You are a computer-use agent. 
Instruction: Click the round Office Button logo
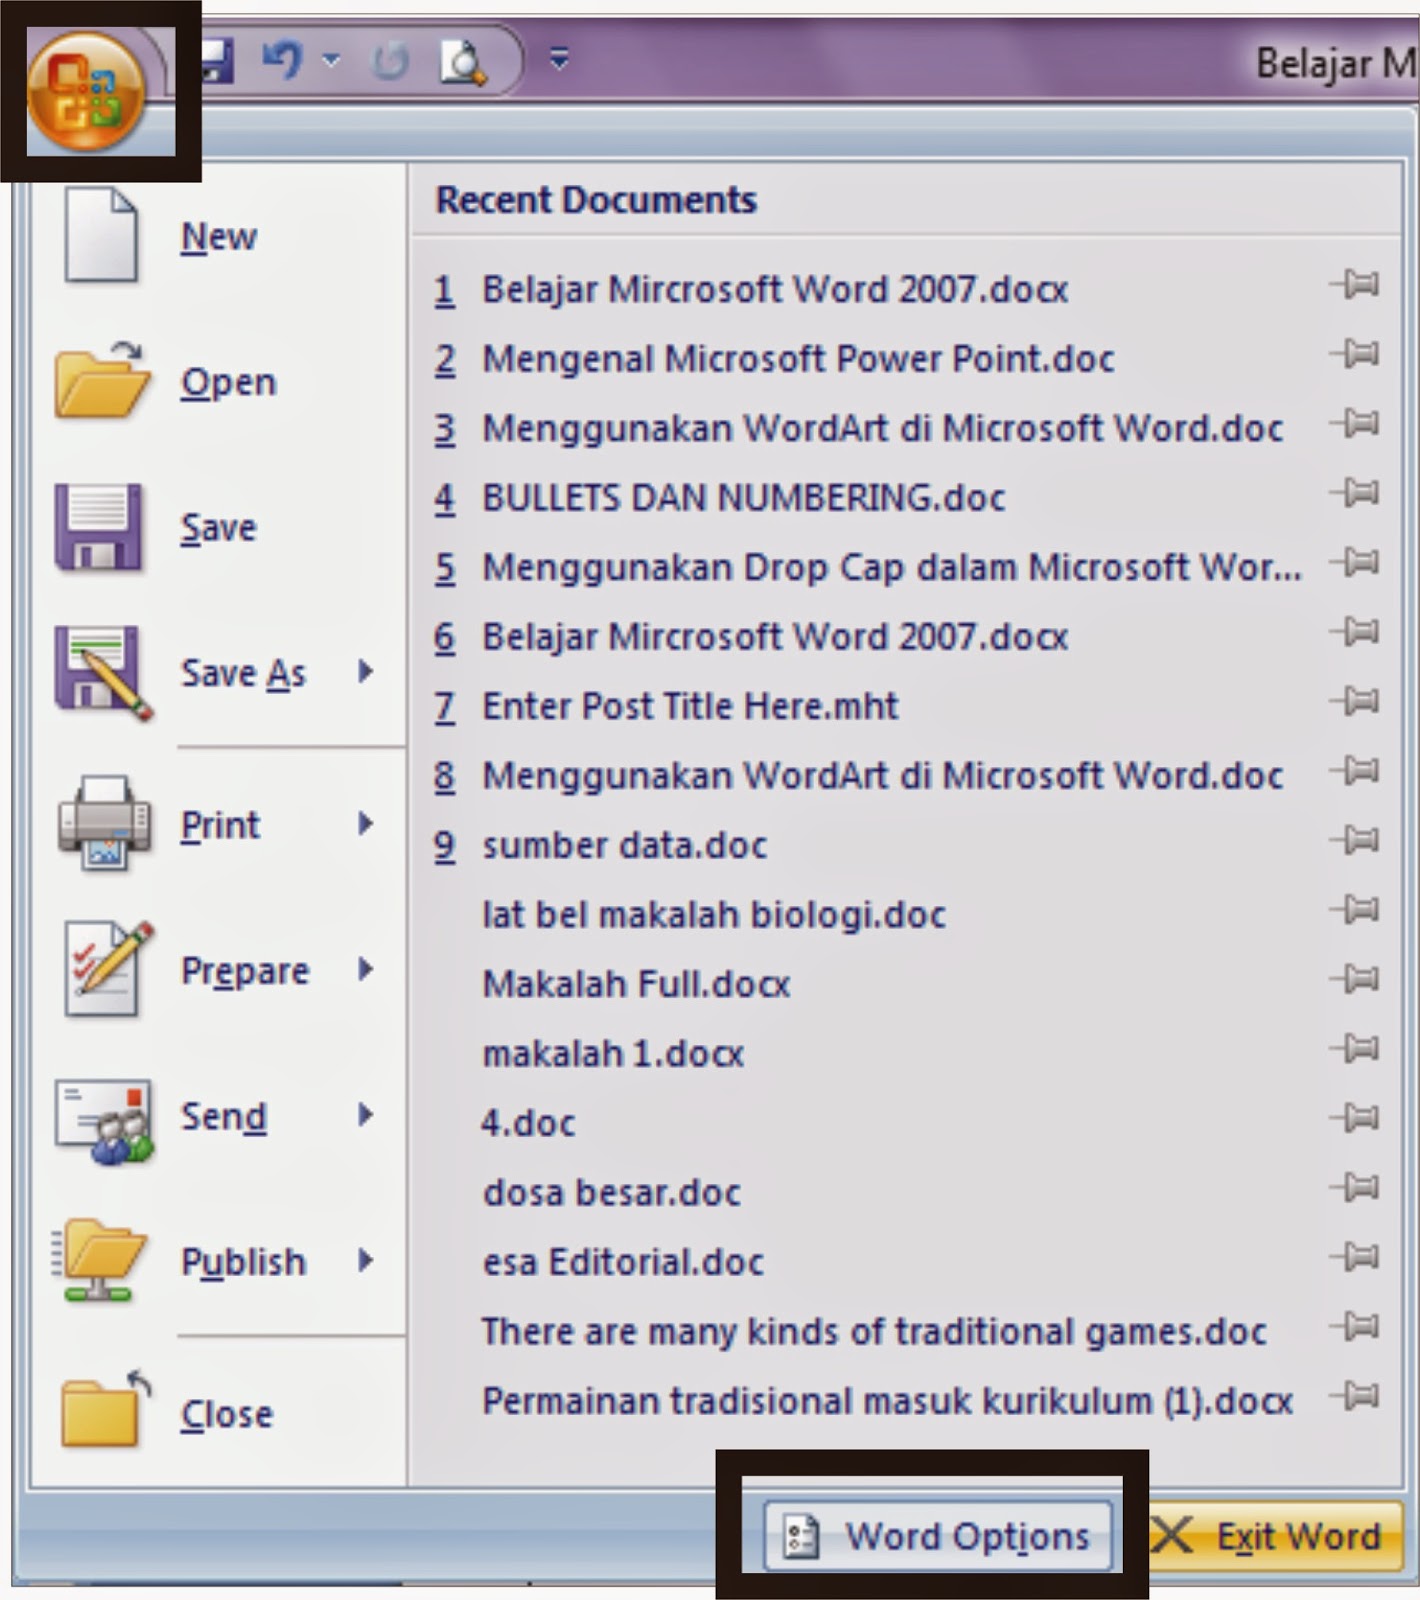(x=86, y=91)
